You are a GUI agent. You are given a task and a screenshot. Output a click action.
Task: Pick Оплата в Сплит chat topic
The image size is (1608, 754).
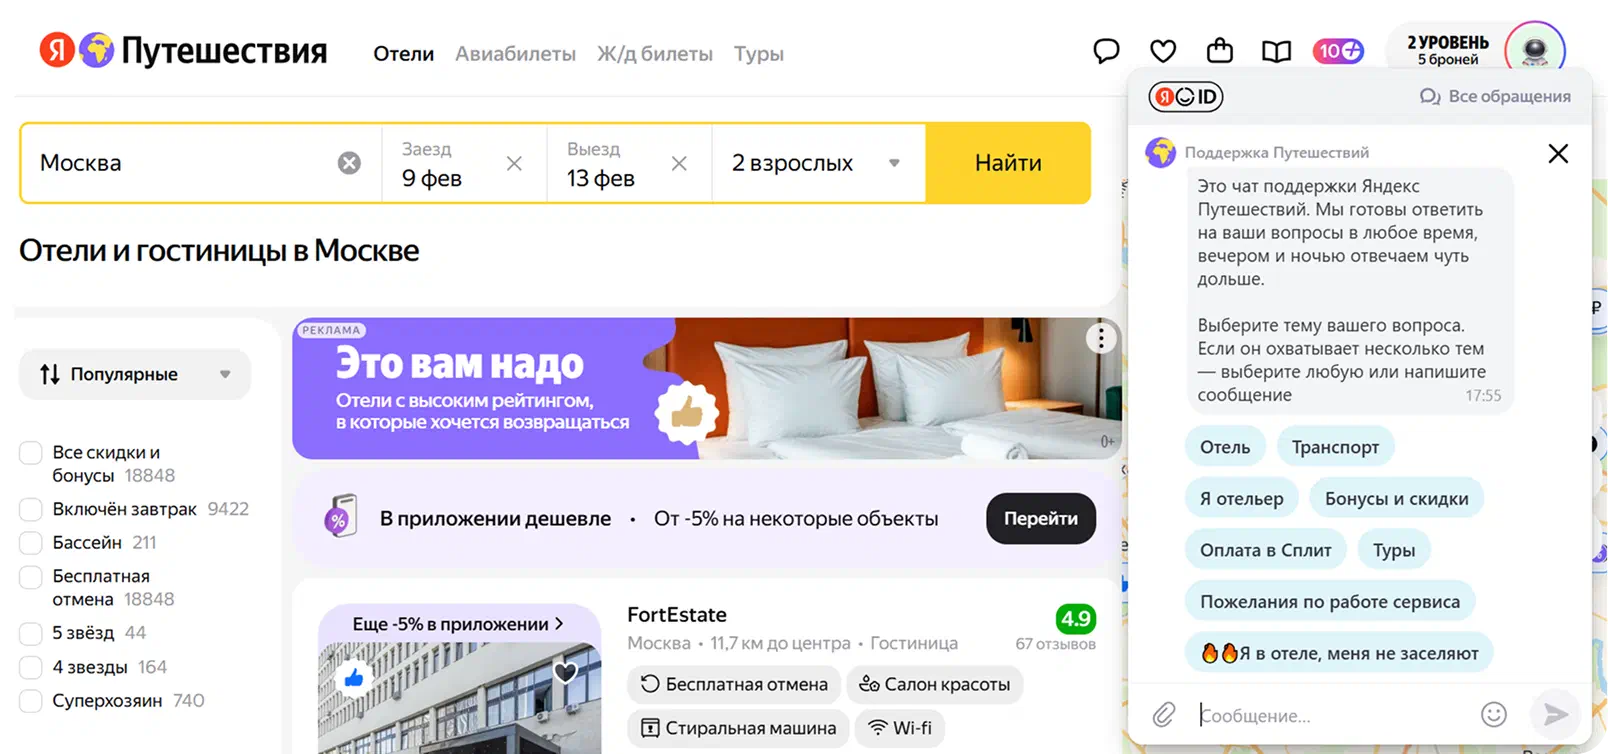1266,550
